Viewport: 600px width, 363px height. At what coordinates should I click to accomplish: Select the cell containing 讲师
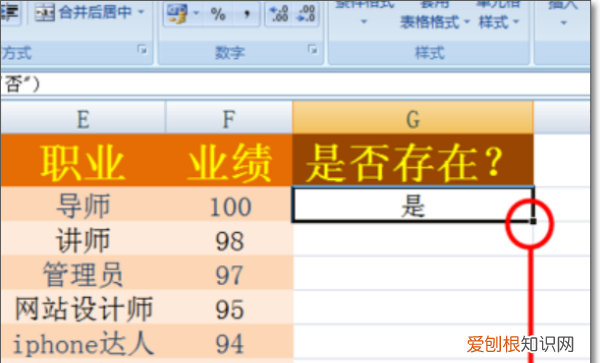pyautogui.click(x=83, y=239)
